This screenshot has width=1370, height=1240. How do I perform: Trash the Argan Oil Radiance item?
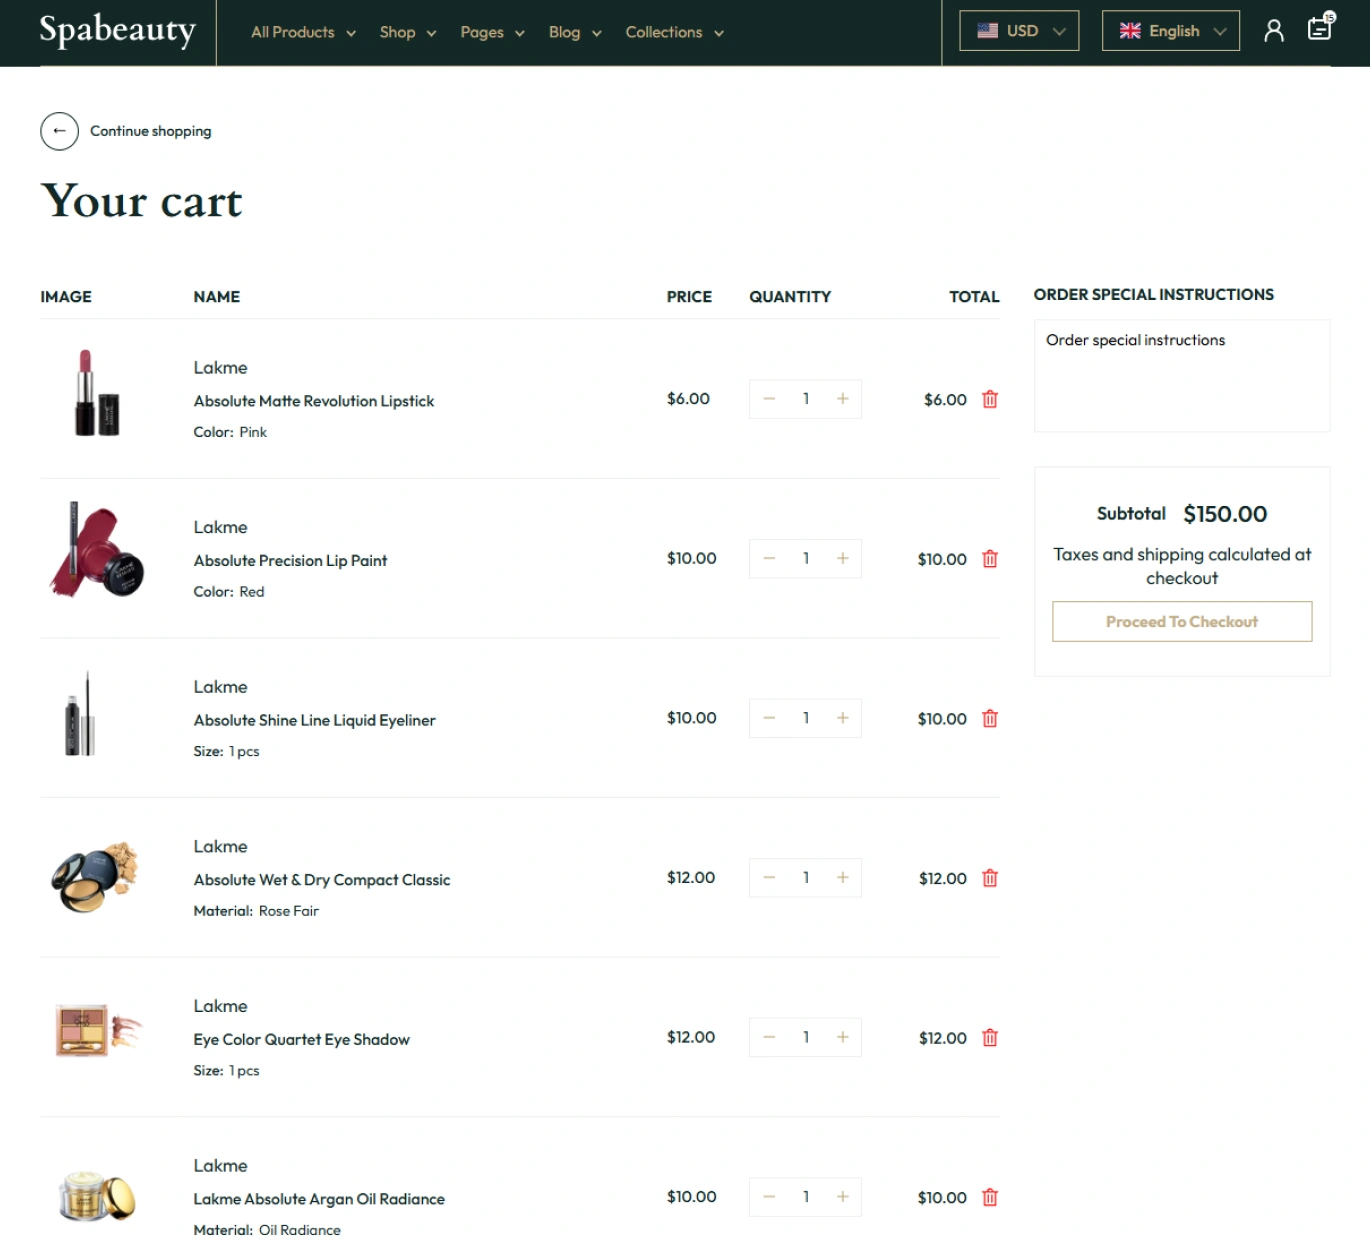(x=989, y=1197)
